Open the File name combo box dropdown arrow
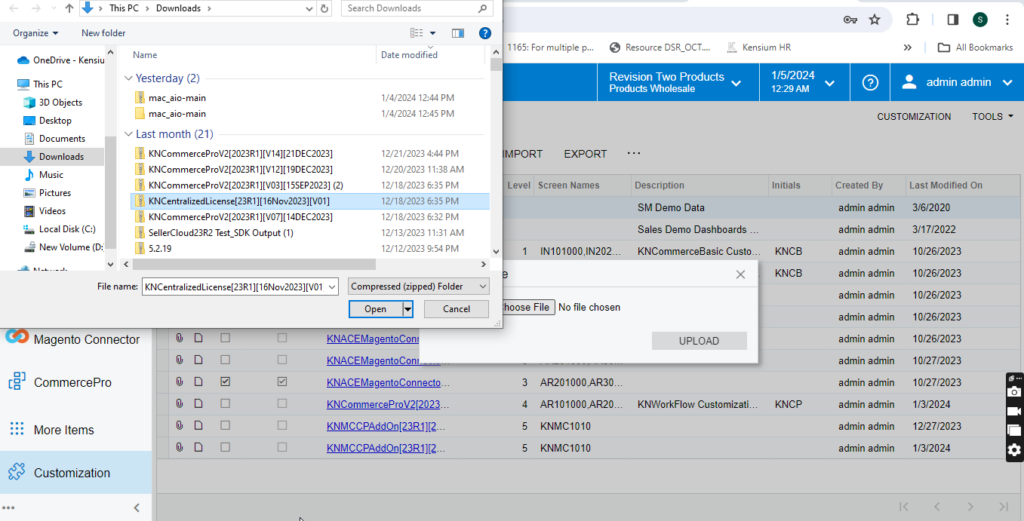 coord(332,287)
